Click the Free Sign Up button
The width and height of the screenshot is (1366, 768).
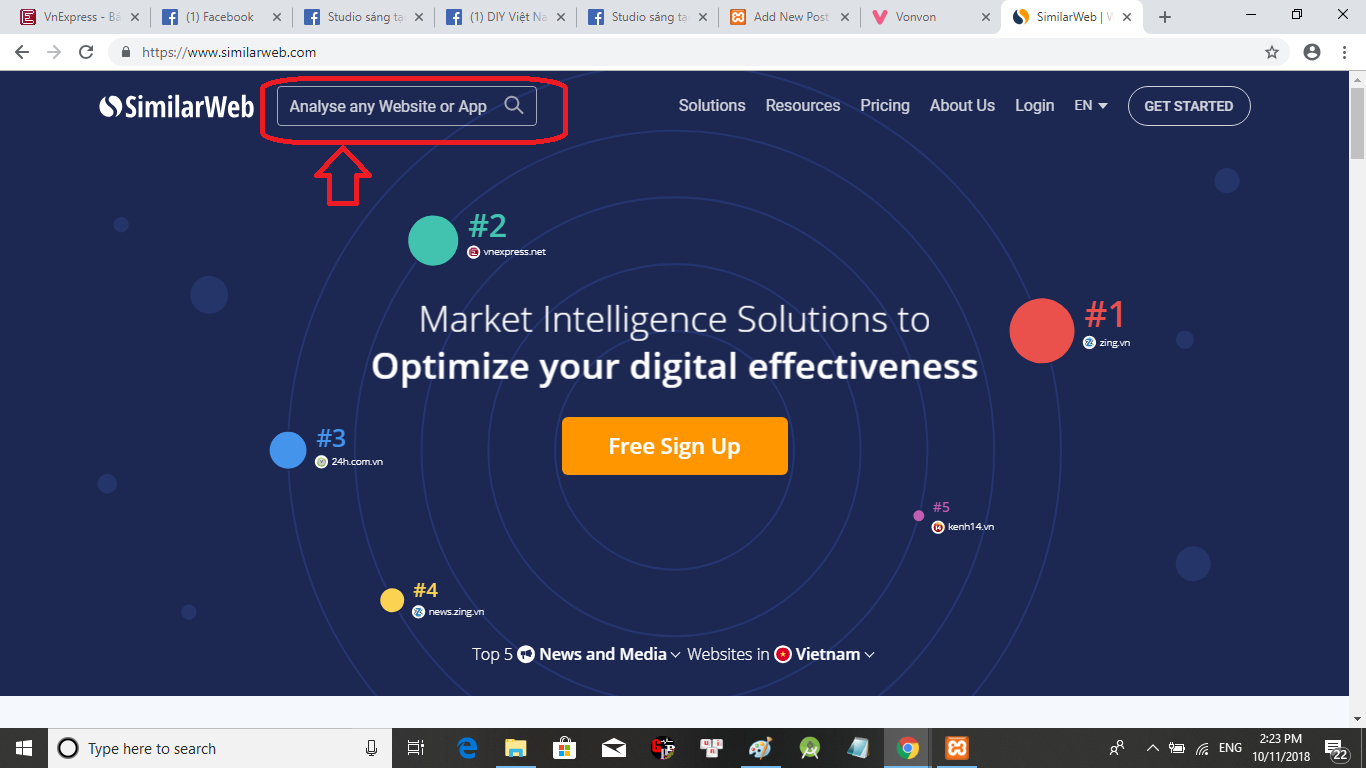coord(675,446)
